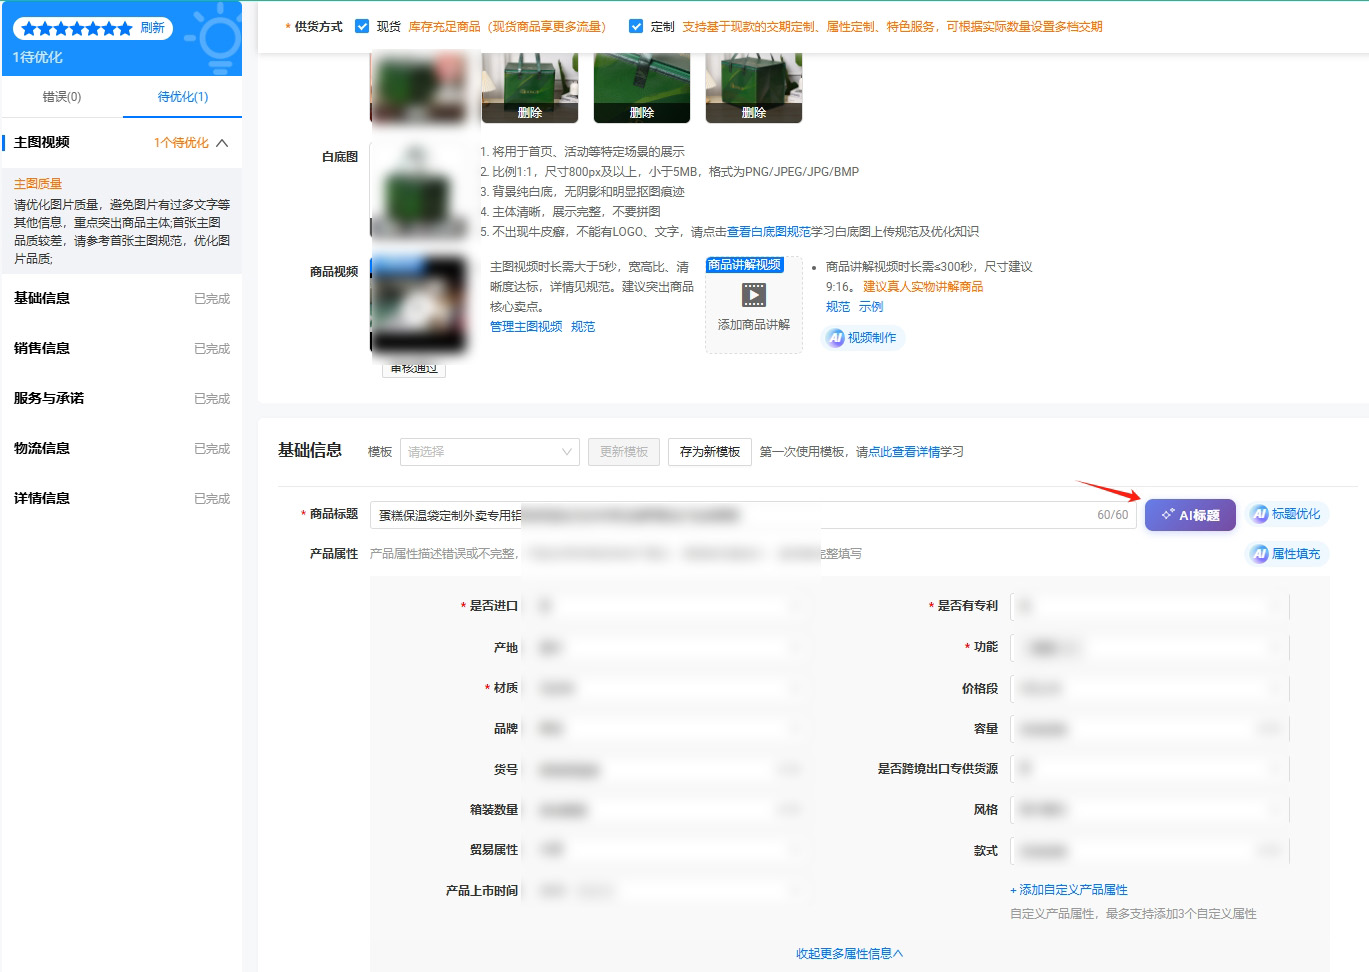The image size is (1369, 972).
Task: Click the play icon in 添加商品讲解 box
Action: (x=753, y=293)
